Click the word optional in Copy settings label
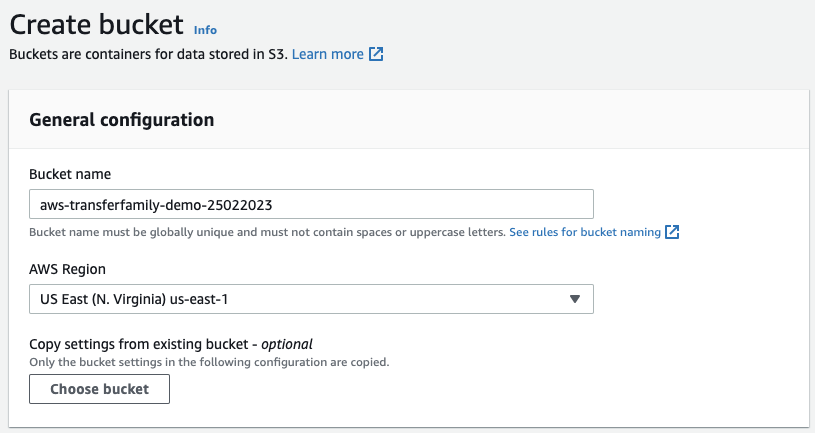Viewport: 815px width, 433px height. (x=287, y=344)
